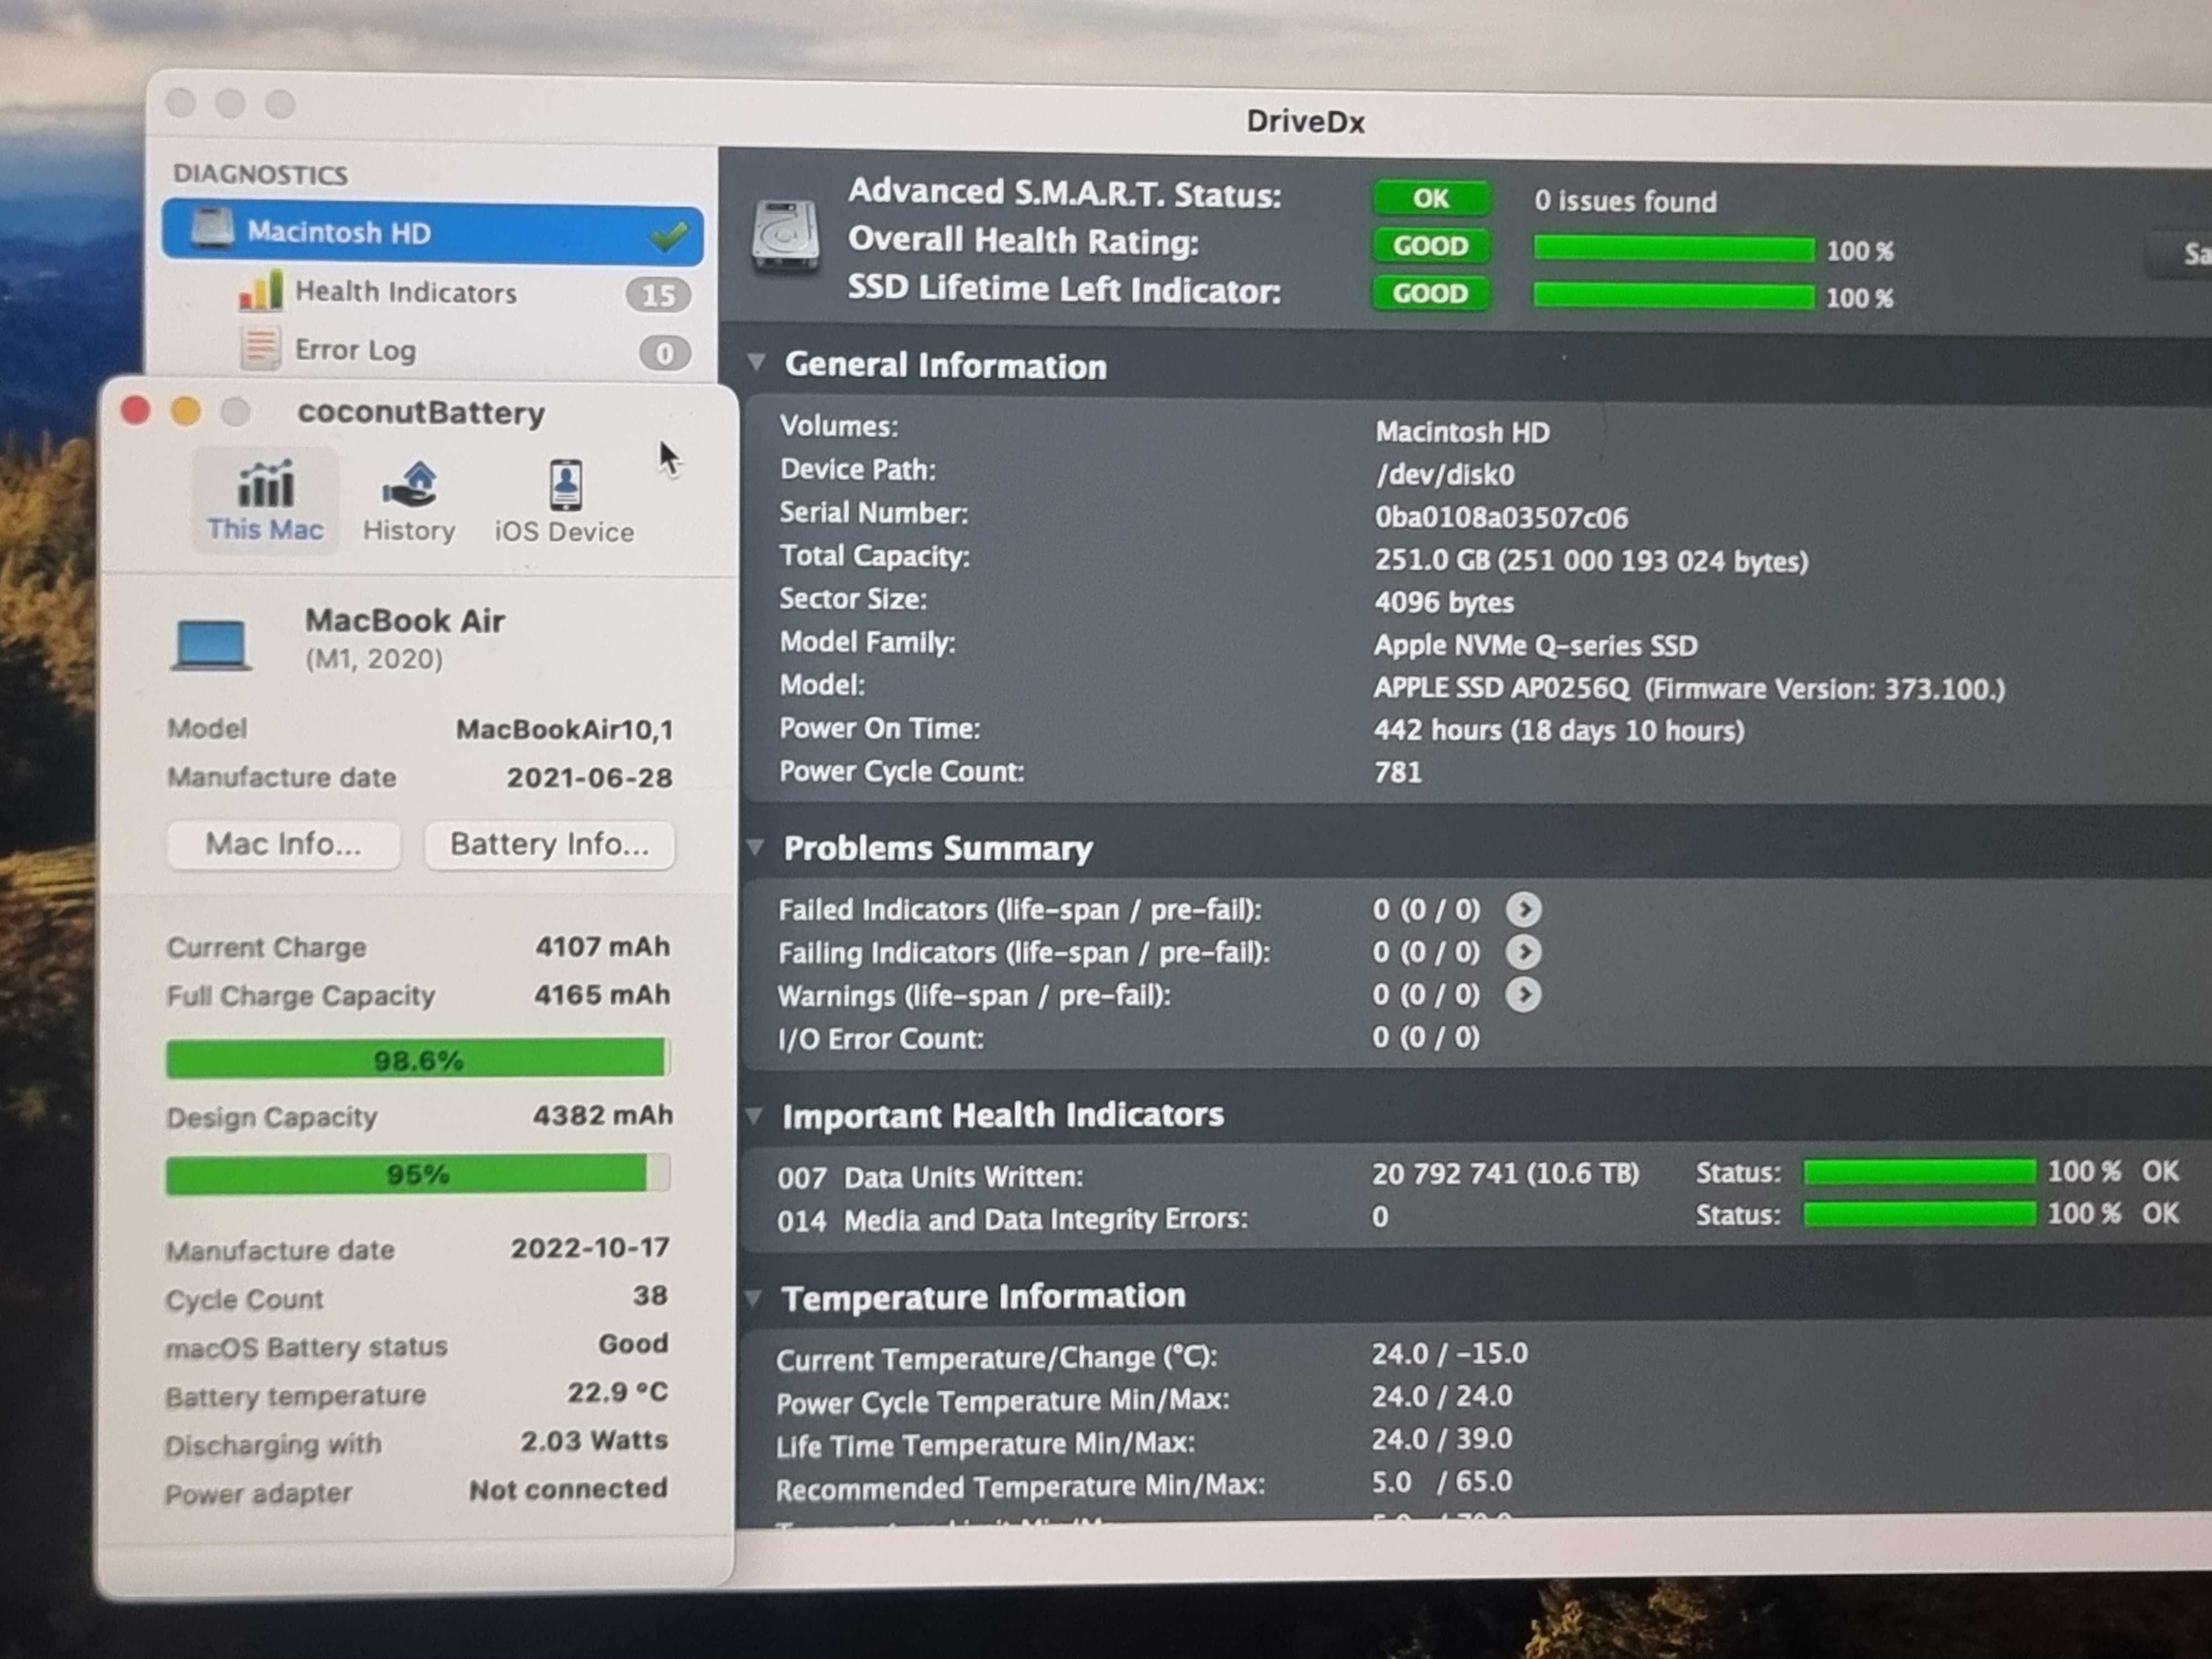This screenshot has height=1659, width=2212.
Task: Click the Error Log document icon
Action: (260, 350)
